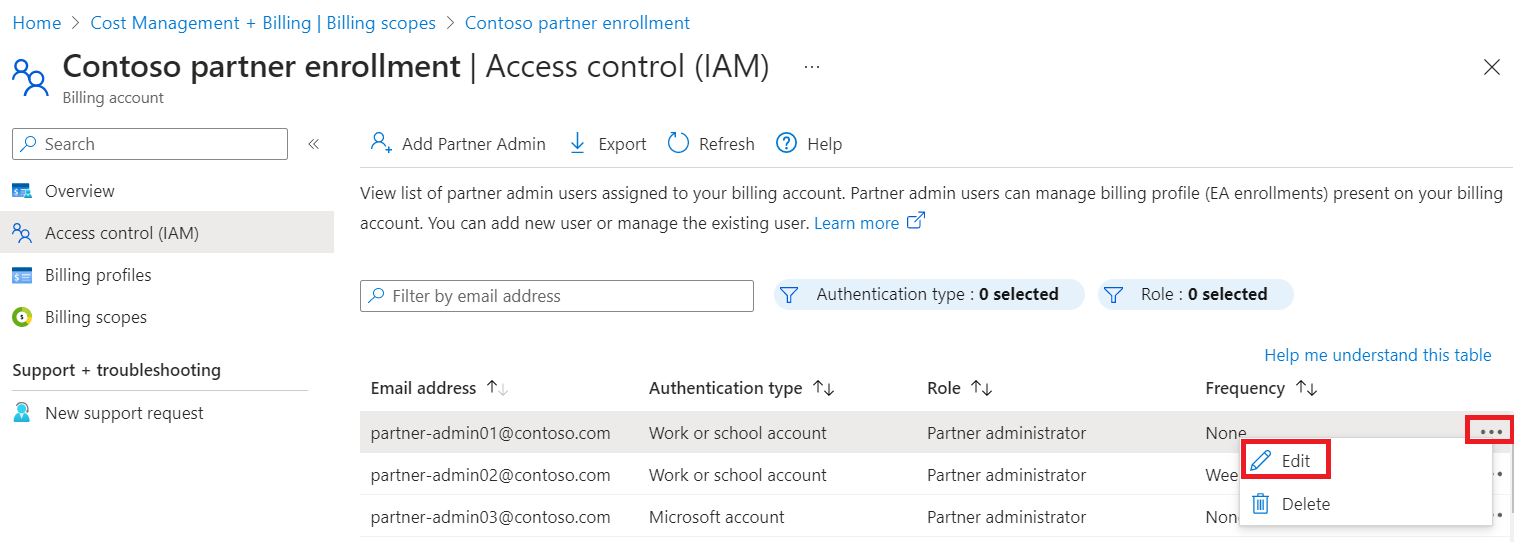Go to Billing scopes in sidebar

(95, 317)
